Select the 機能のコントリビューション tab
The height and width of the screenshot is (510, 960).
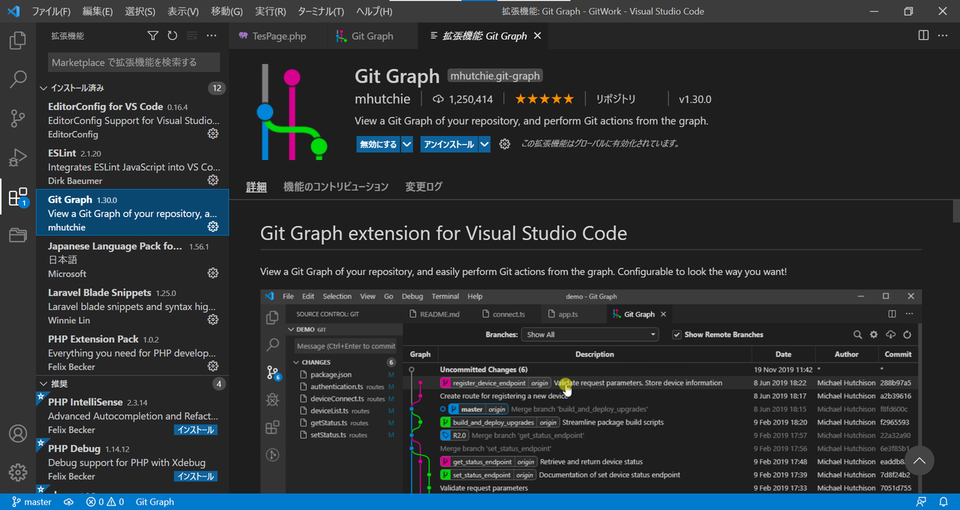(336, 187)
